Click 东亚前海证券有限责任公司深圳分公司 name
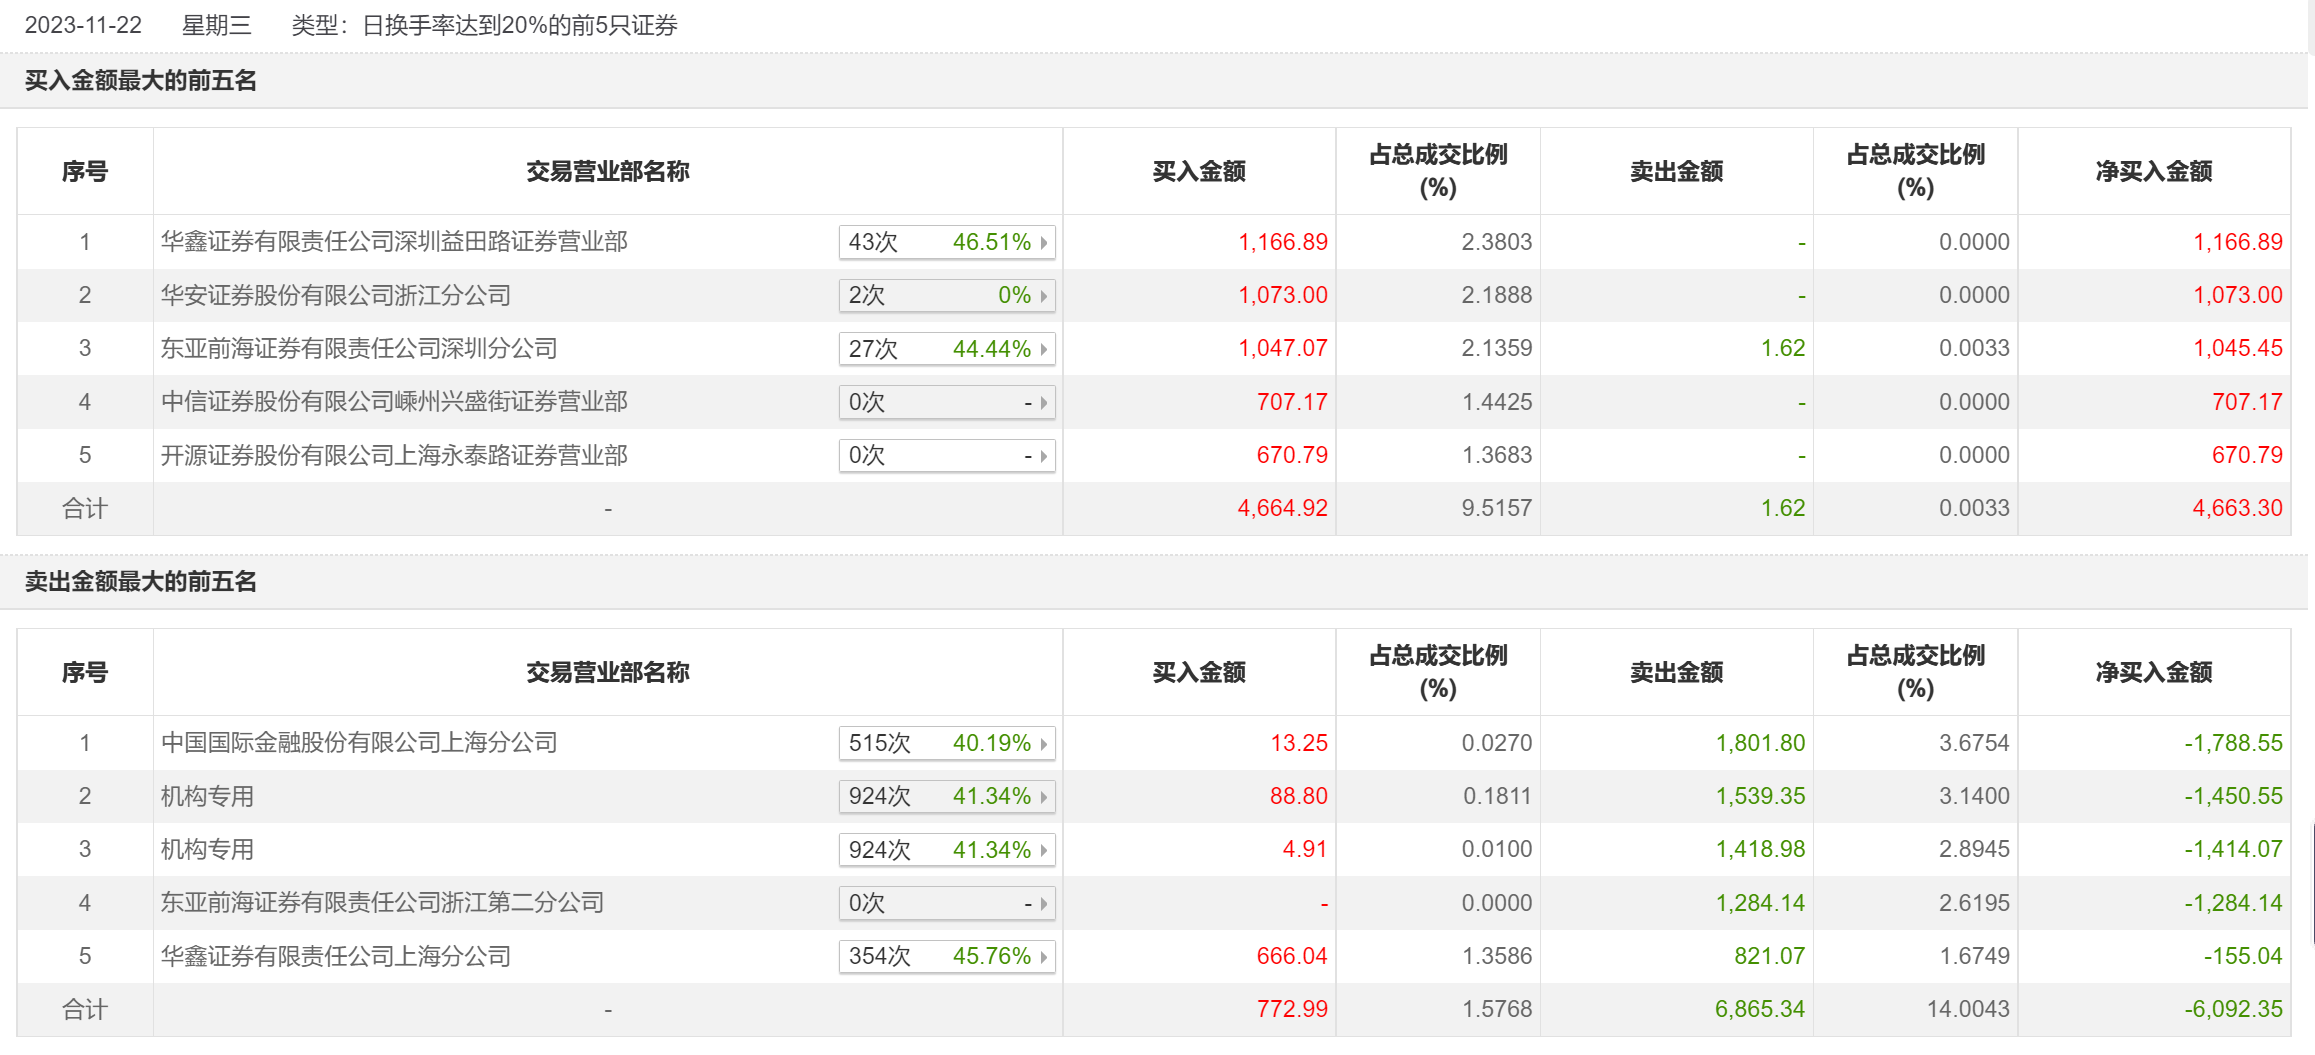This screenshot has height=1055, width=2315. pyautogui.click(x=359, y=349)
